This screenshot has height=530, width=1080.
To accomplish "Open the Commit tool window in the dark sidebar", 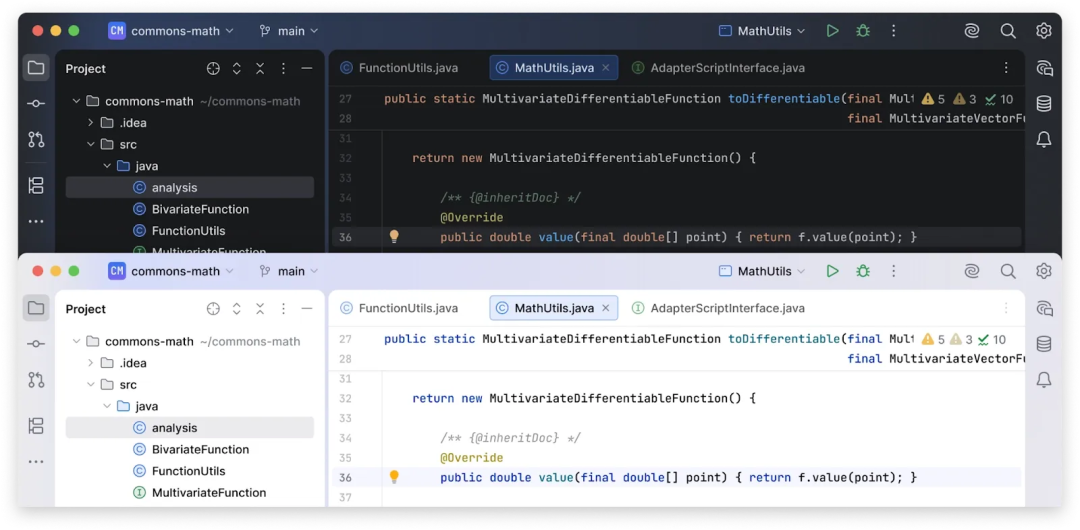I will coord(36,104).
